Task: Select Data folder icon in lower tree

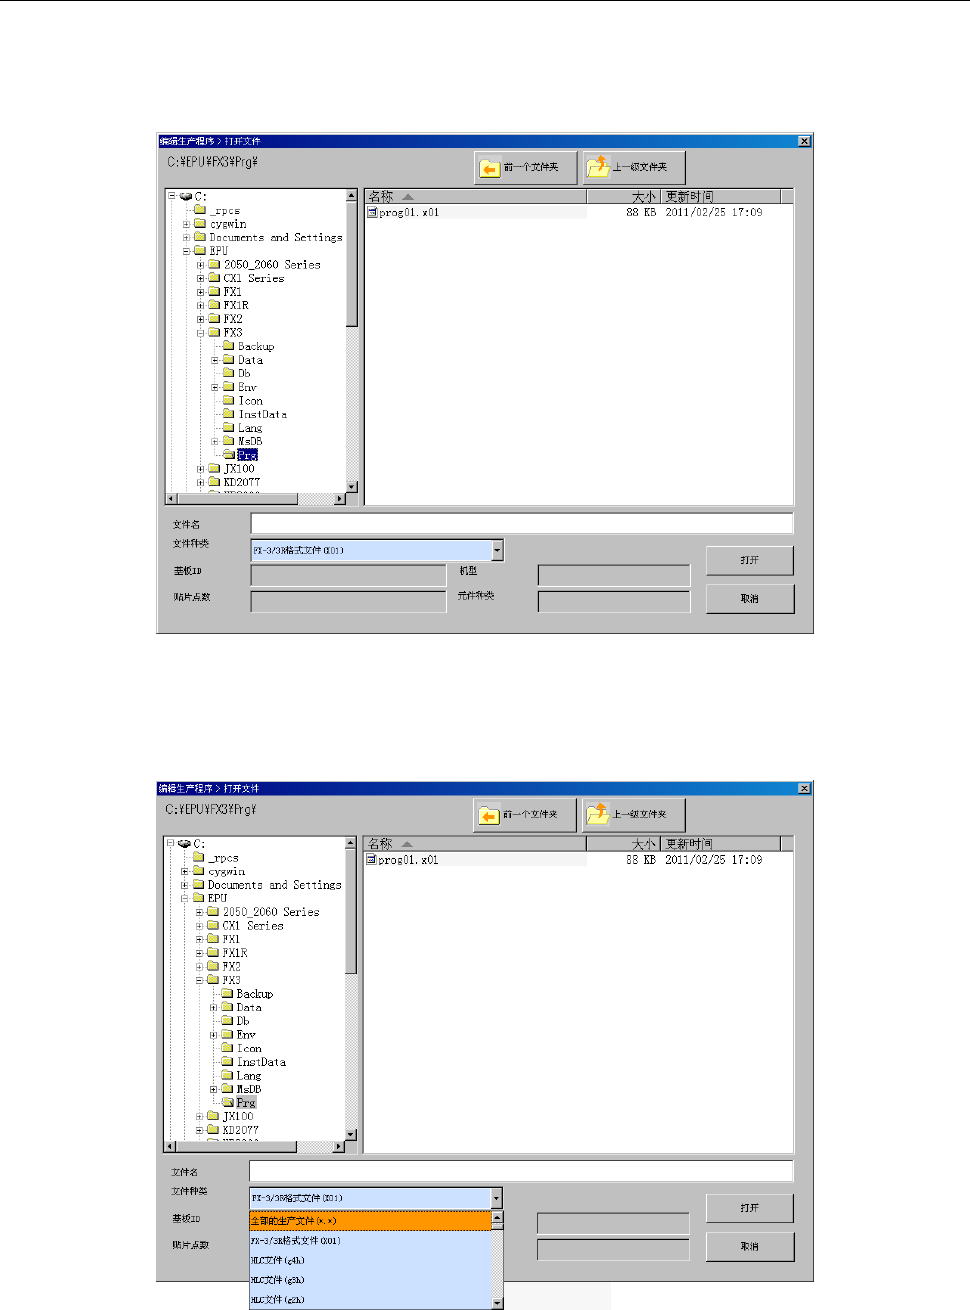Action: pos(228,1008)
